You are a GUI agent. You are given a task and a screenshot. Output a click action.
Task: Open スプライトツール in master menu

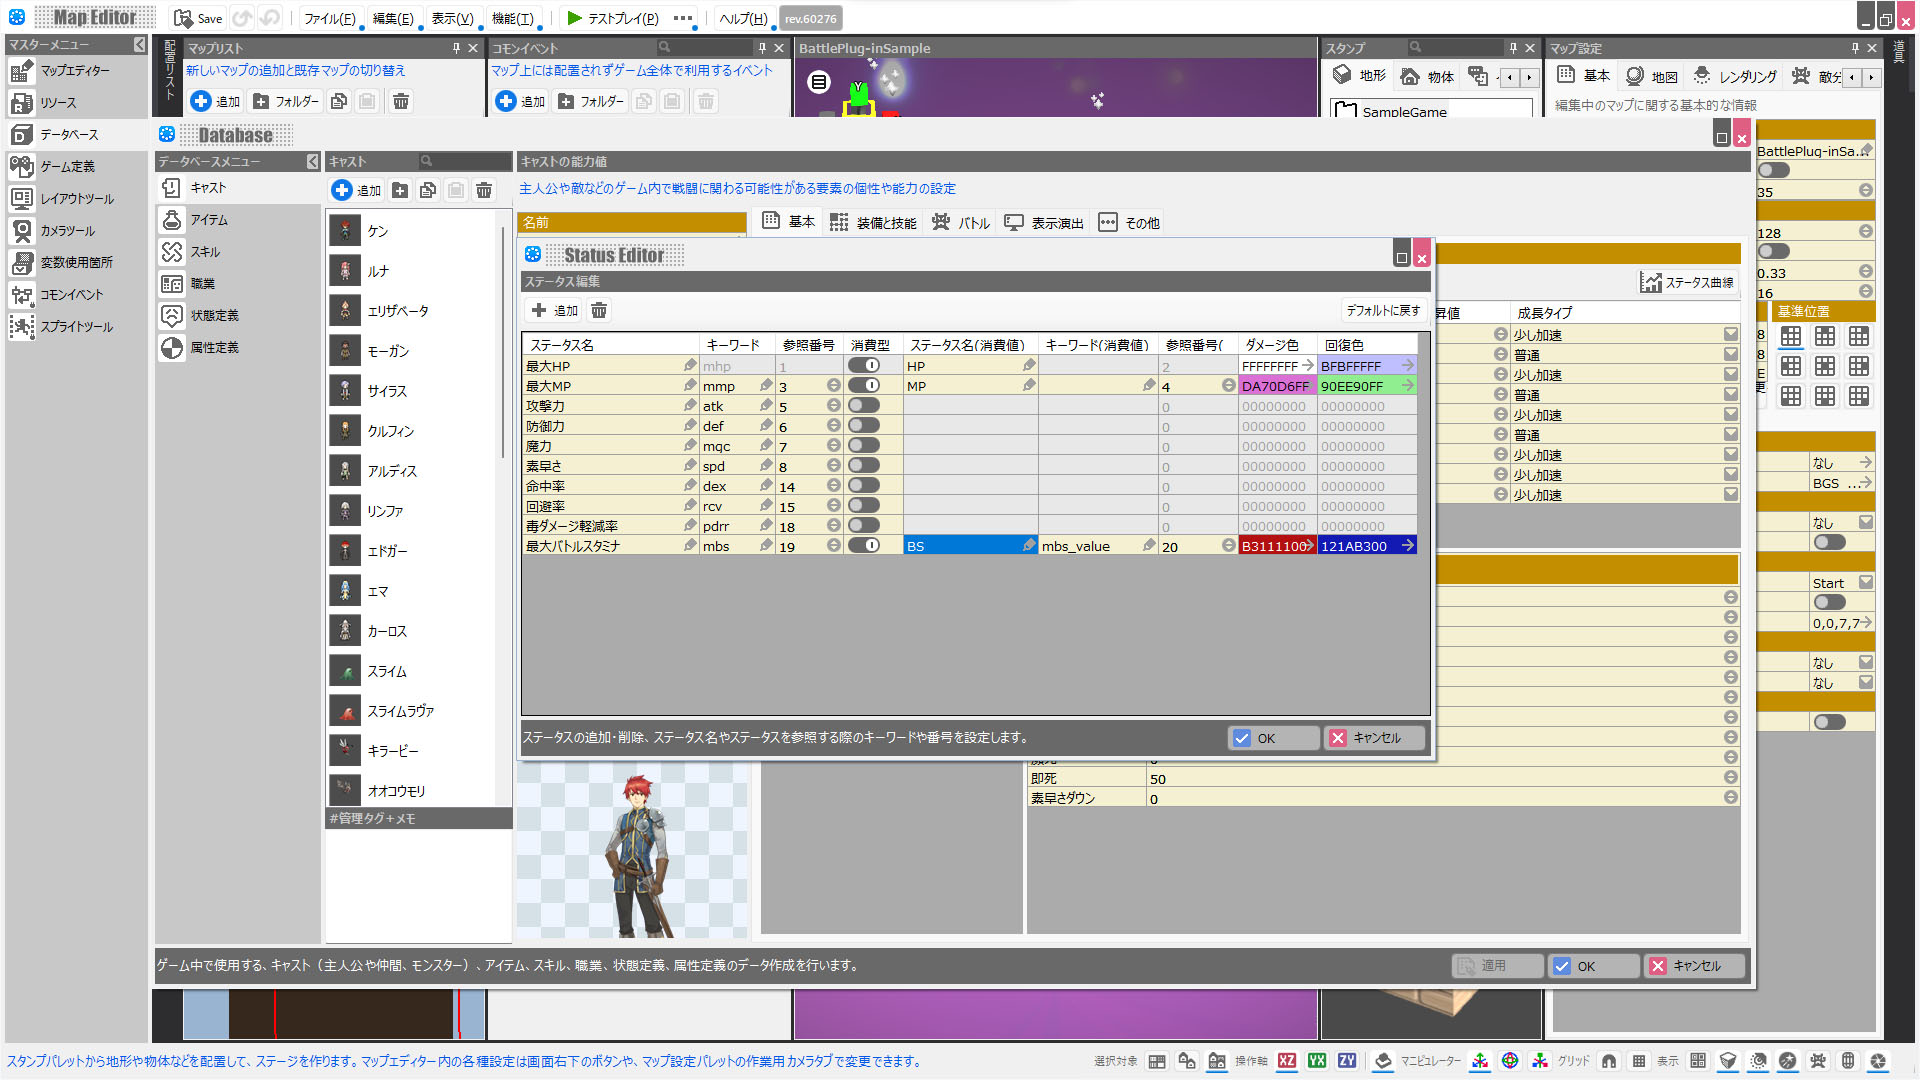click(x=76, y=327)
